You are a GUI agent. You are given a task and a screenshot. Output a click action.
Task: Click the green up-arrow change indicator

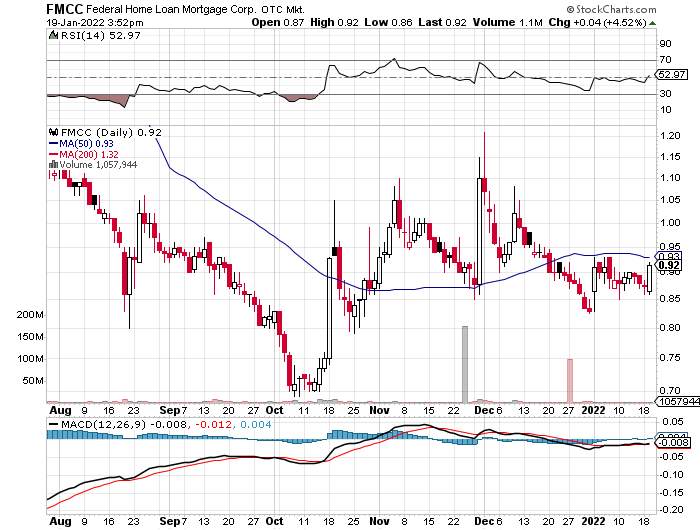[652, 23]
